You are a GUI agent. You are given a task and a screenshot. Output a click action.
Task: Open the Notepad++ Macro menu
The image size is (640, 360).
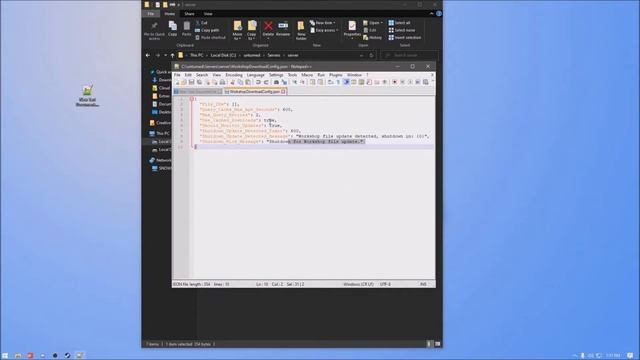click(307, 75)
